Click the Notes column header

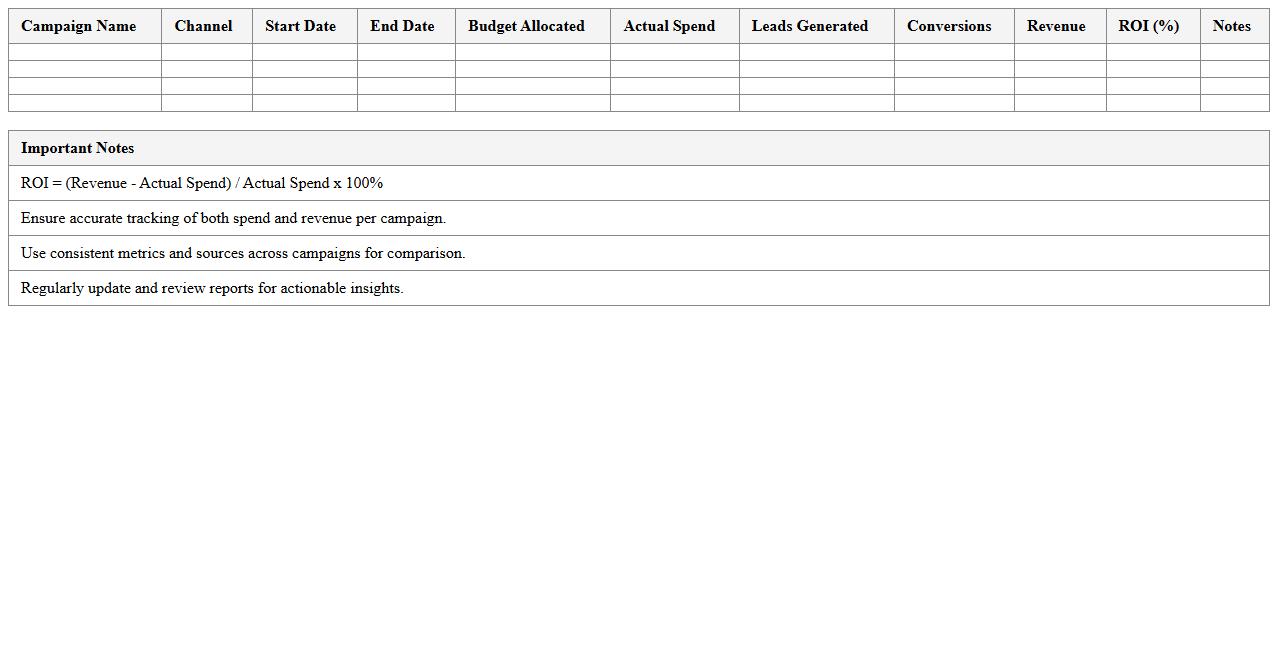coord(1232,26)
